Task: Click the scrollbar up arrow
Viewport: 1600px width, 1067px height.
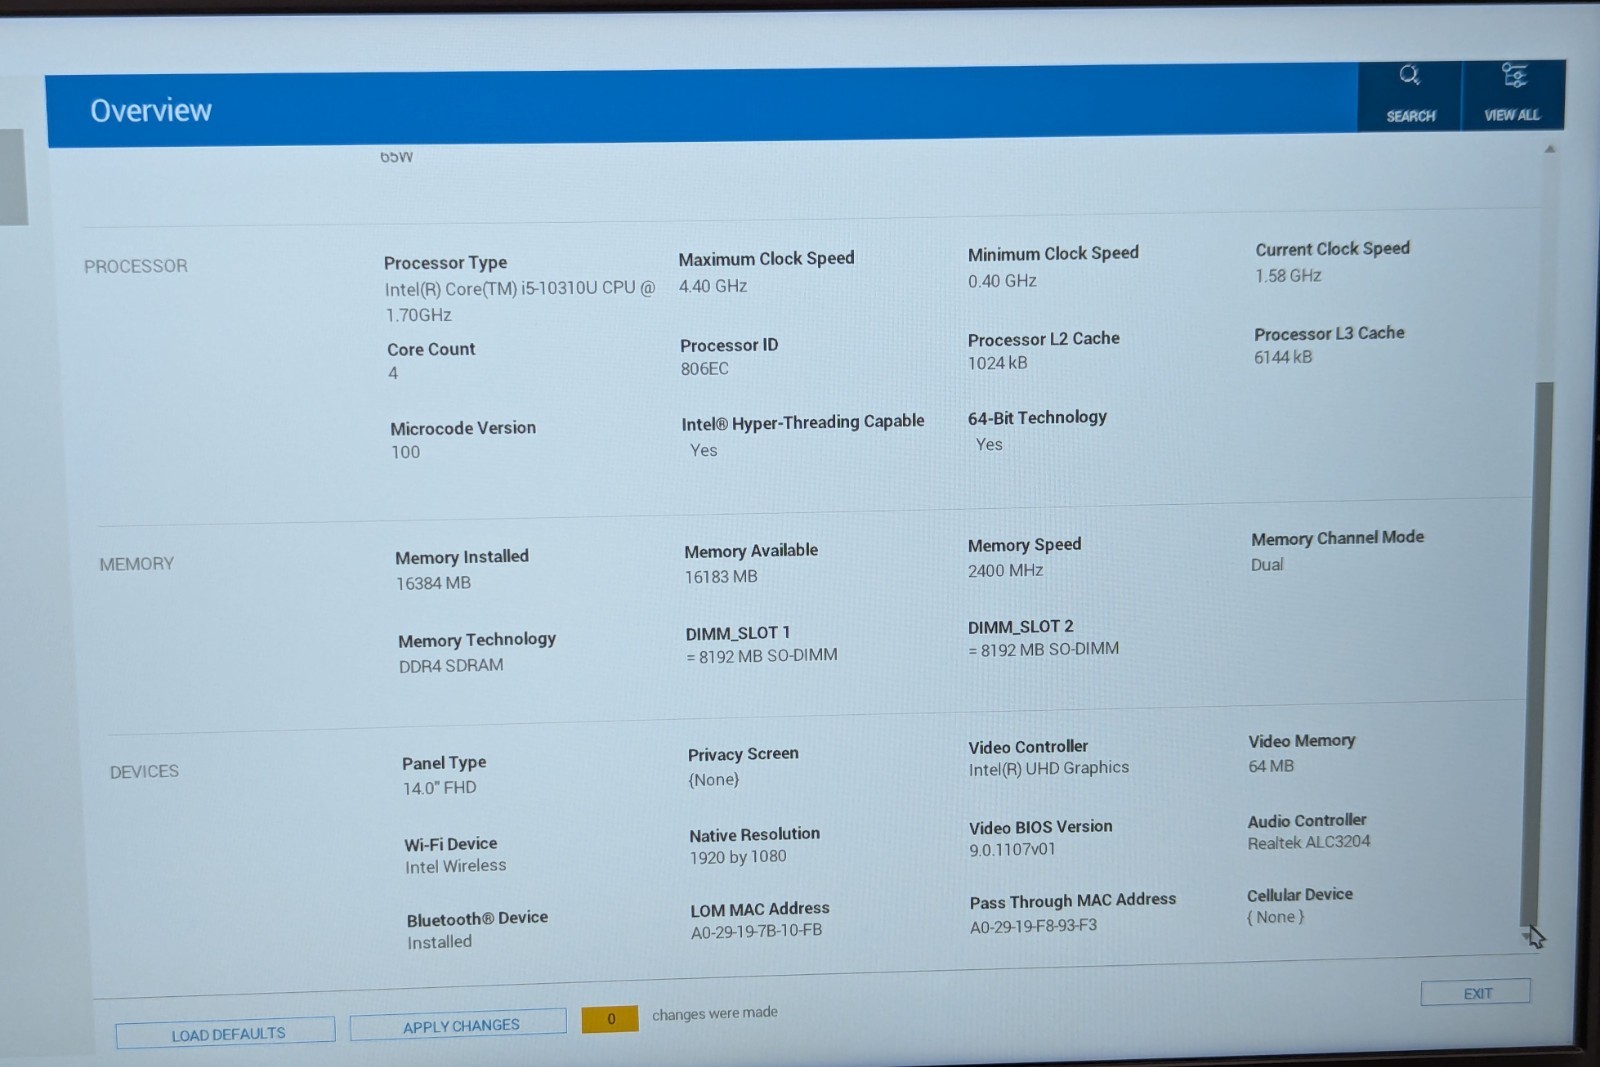Action: [x=1549, y=150]
